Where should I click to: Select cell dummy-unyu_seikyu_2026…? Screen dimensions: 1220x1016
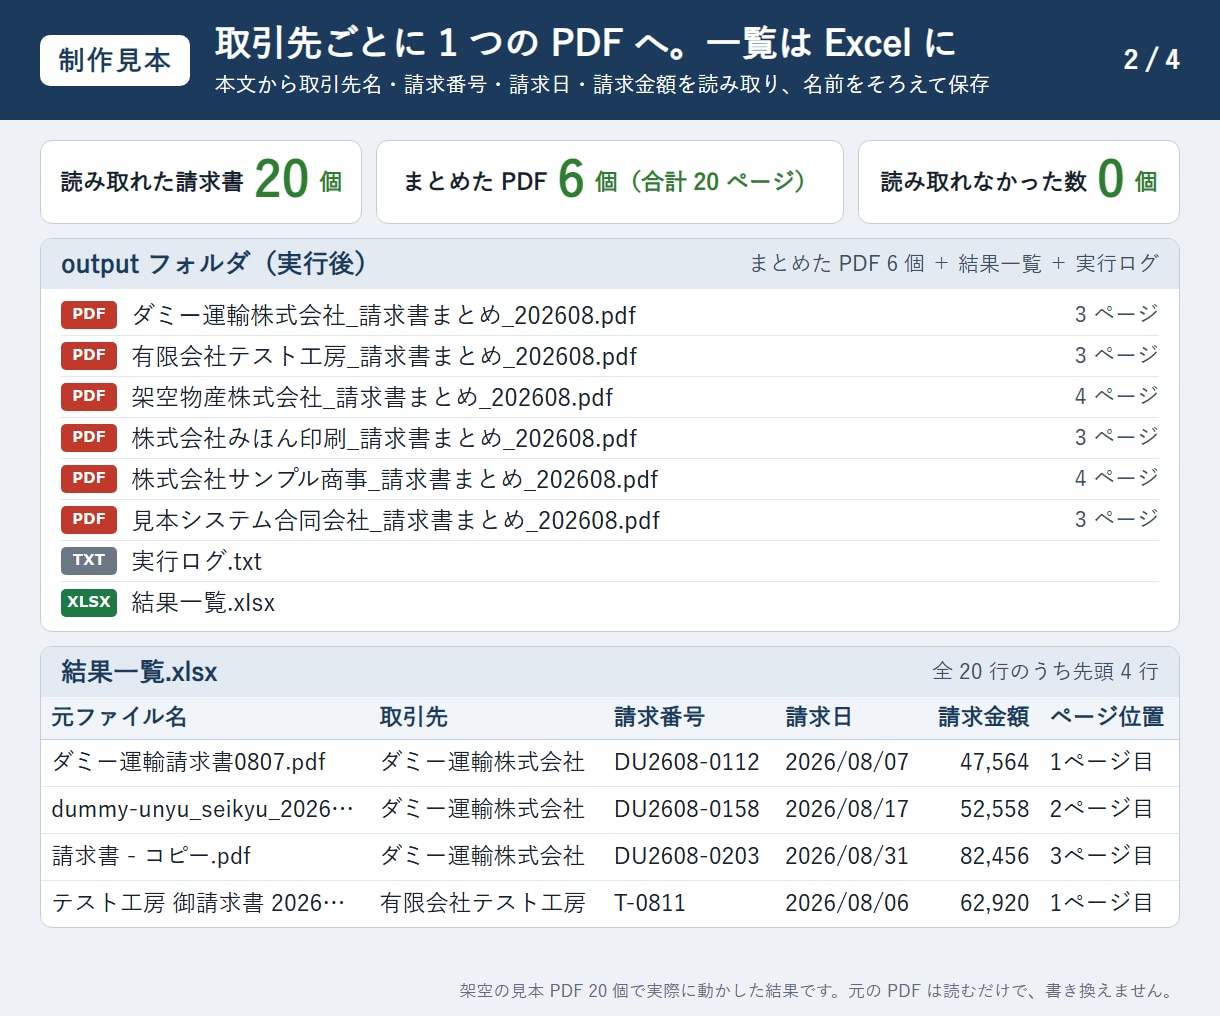click(203, 809)
